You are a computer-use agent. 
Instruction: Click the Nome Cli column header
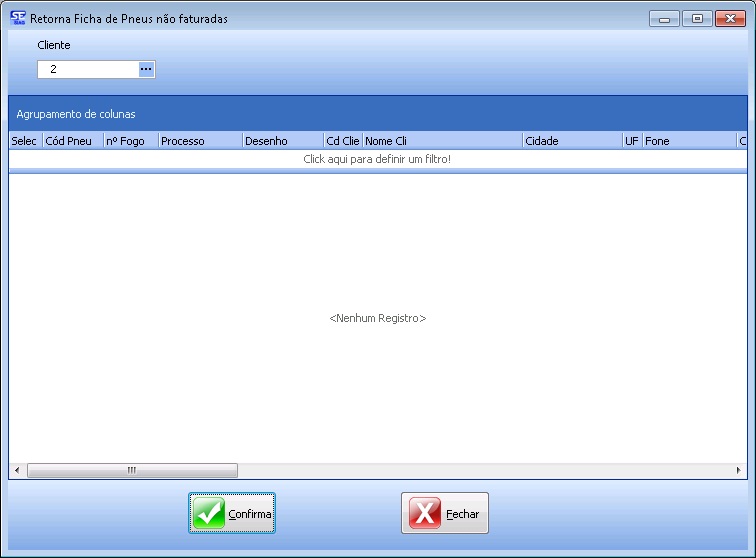[441, 141]
